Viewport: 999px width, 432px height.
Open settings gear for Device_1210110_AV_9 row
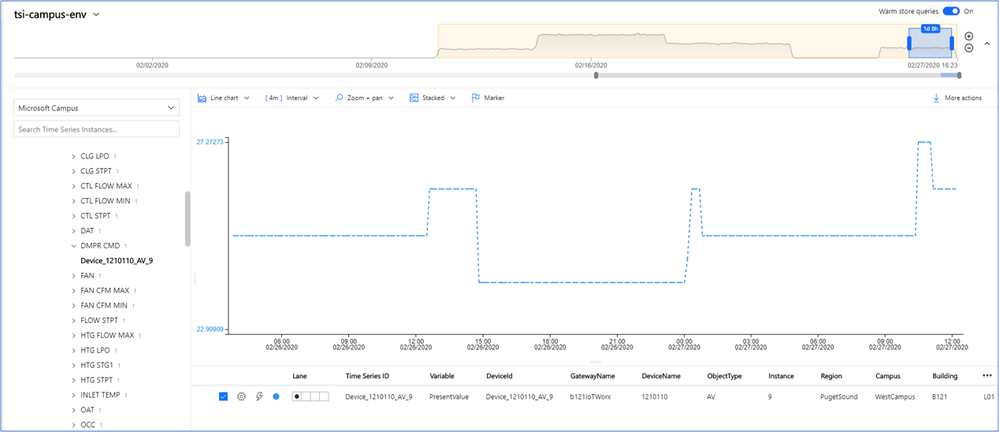click(x=241, y=396)
